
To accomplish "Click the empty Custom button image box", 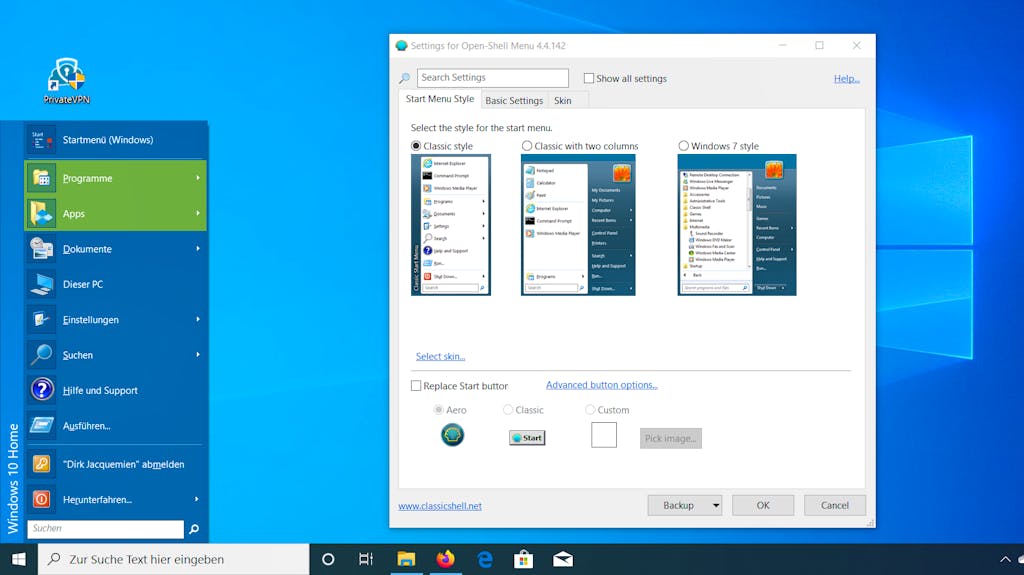I will 603,435.
